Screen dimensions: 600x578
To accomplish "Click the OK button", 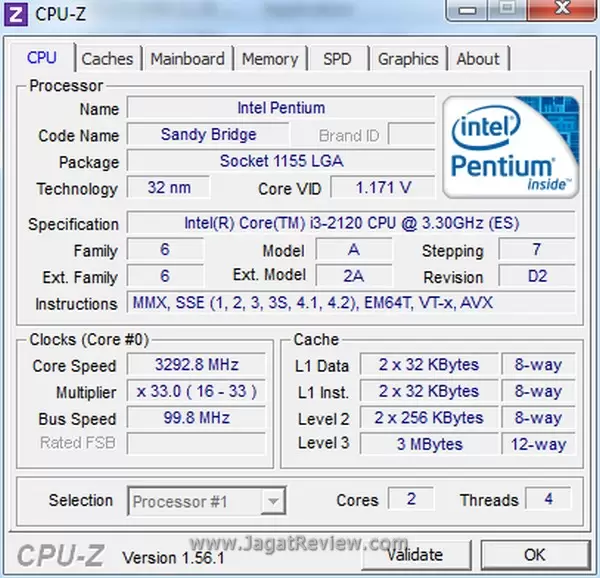I will coord(535,555).
